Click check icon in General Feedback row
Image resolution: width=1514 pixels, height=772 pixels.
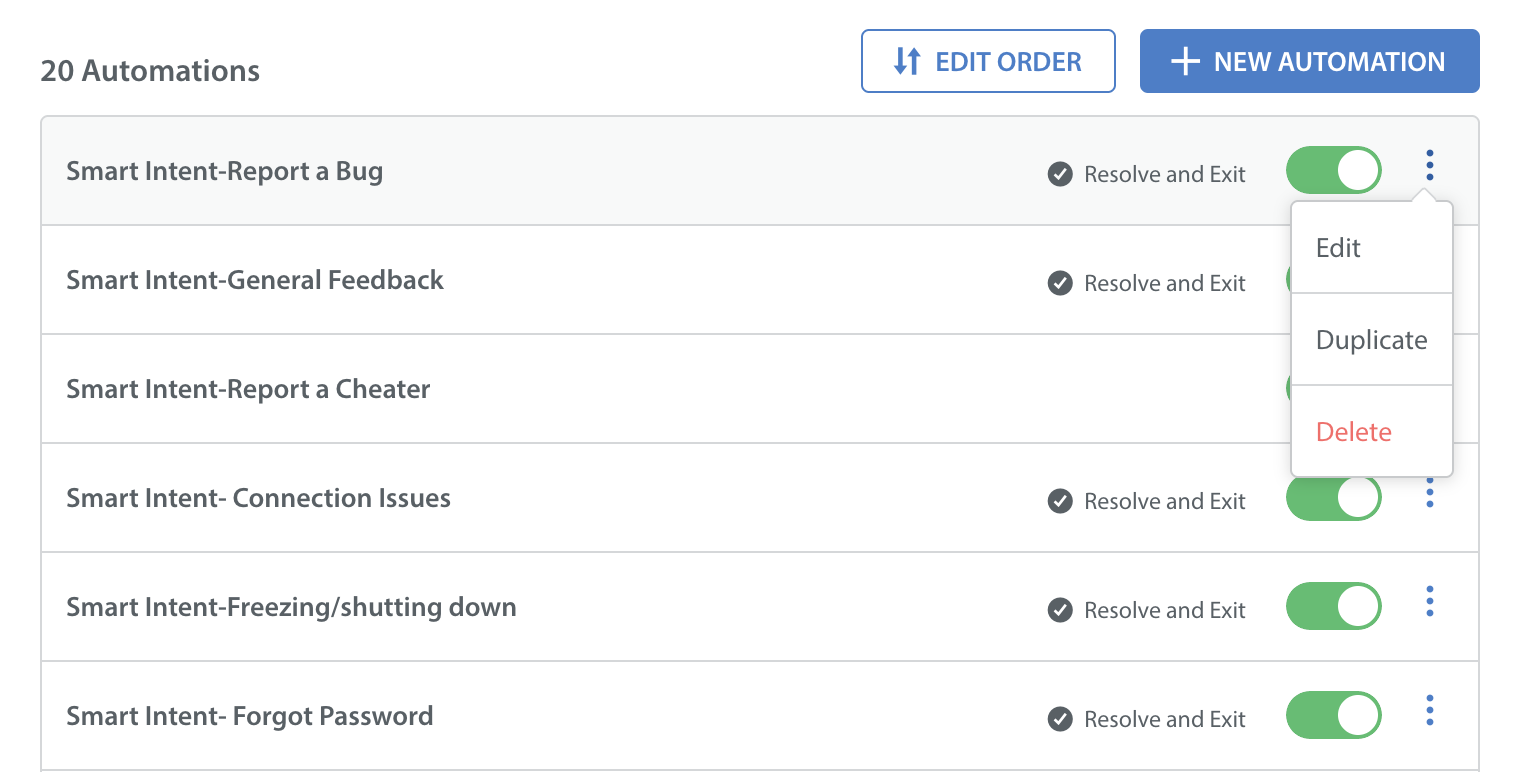point(1060,283)
